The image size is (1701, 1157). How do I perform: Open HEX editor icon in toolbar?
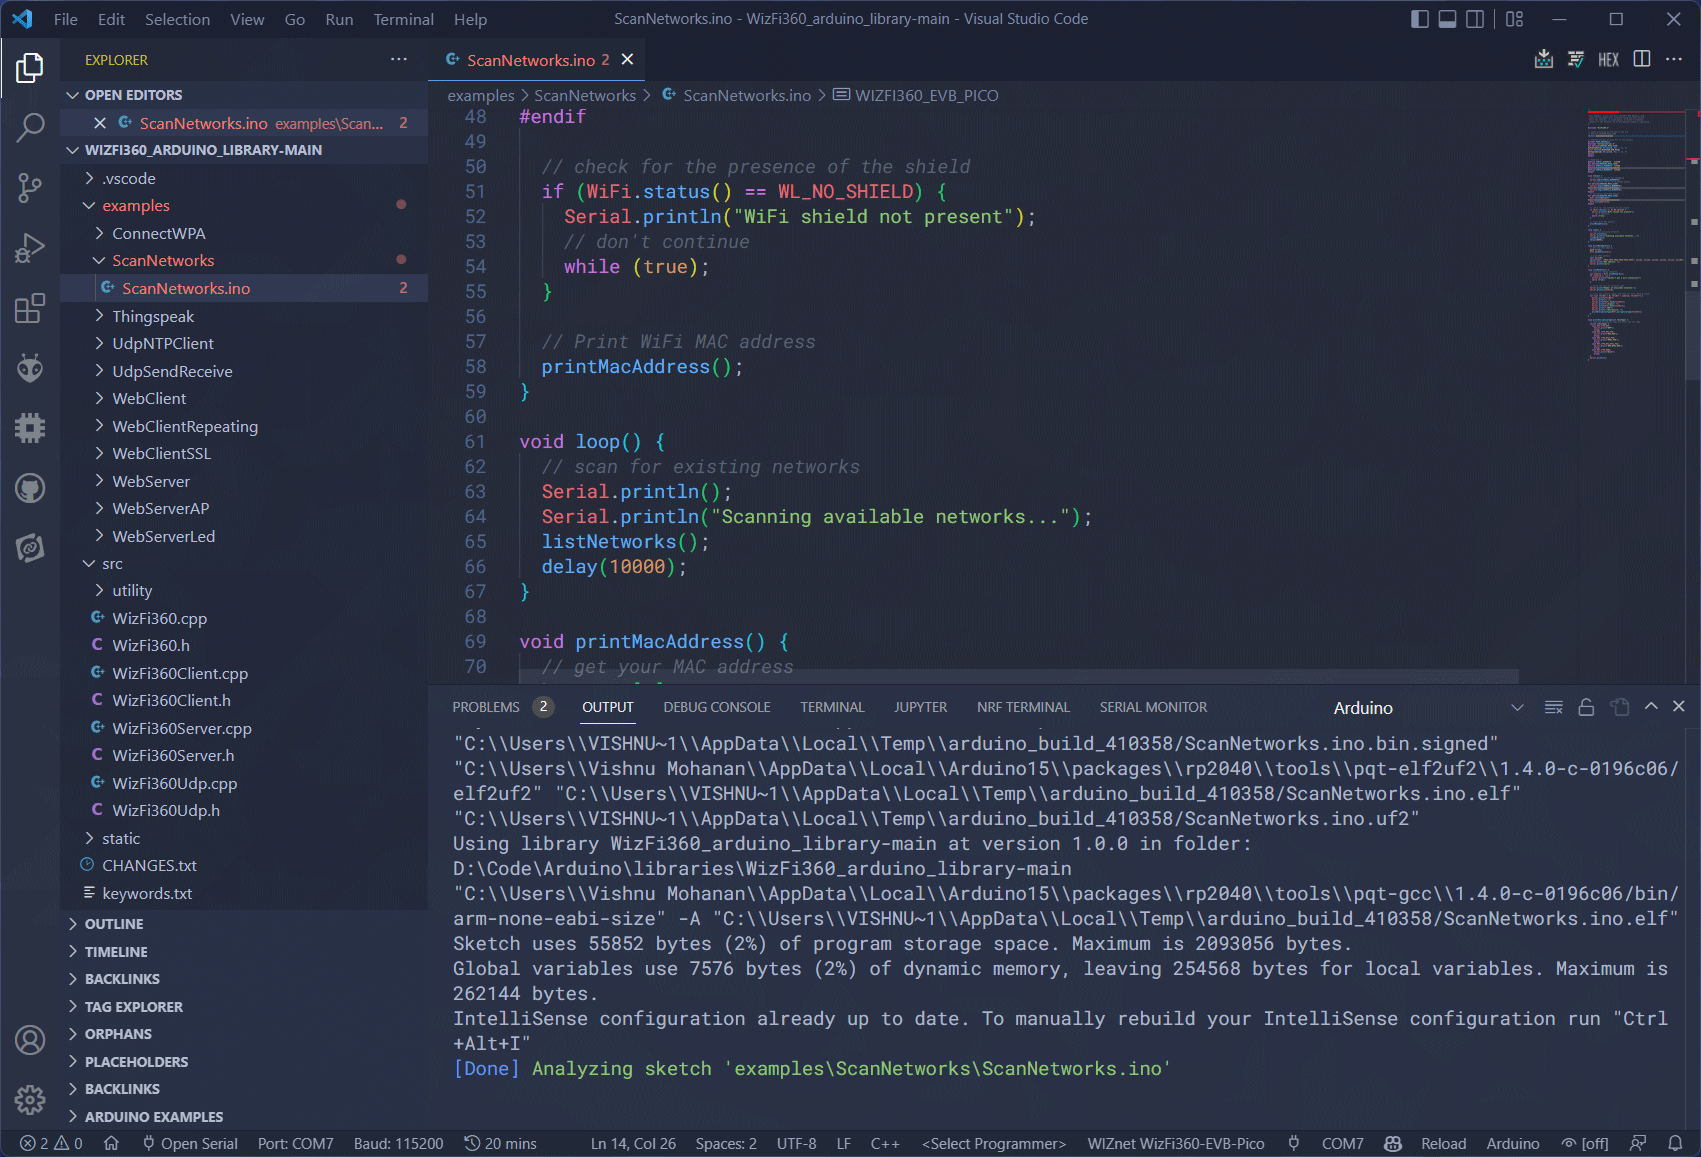click(x=1608, y=59)
